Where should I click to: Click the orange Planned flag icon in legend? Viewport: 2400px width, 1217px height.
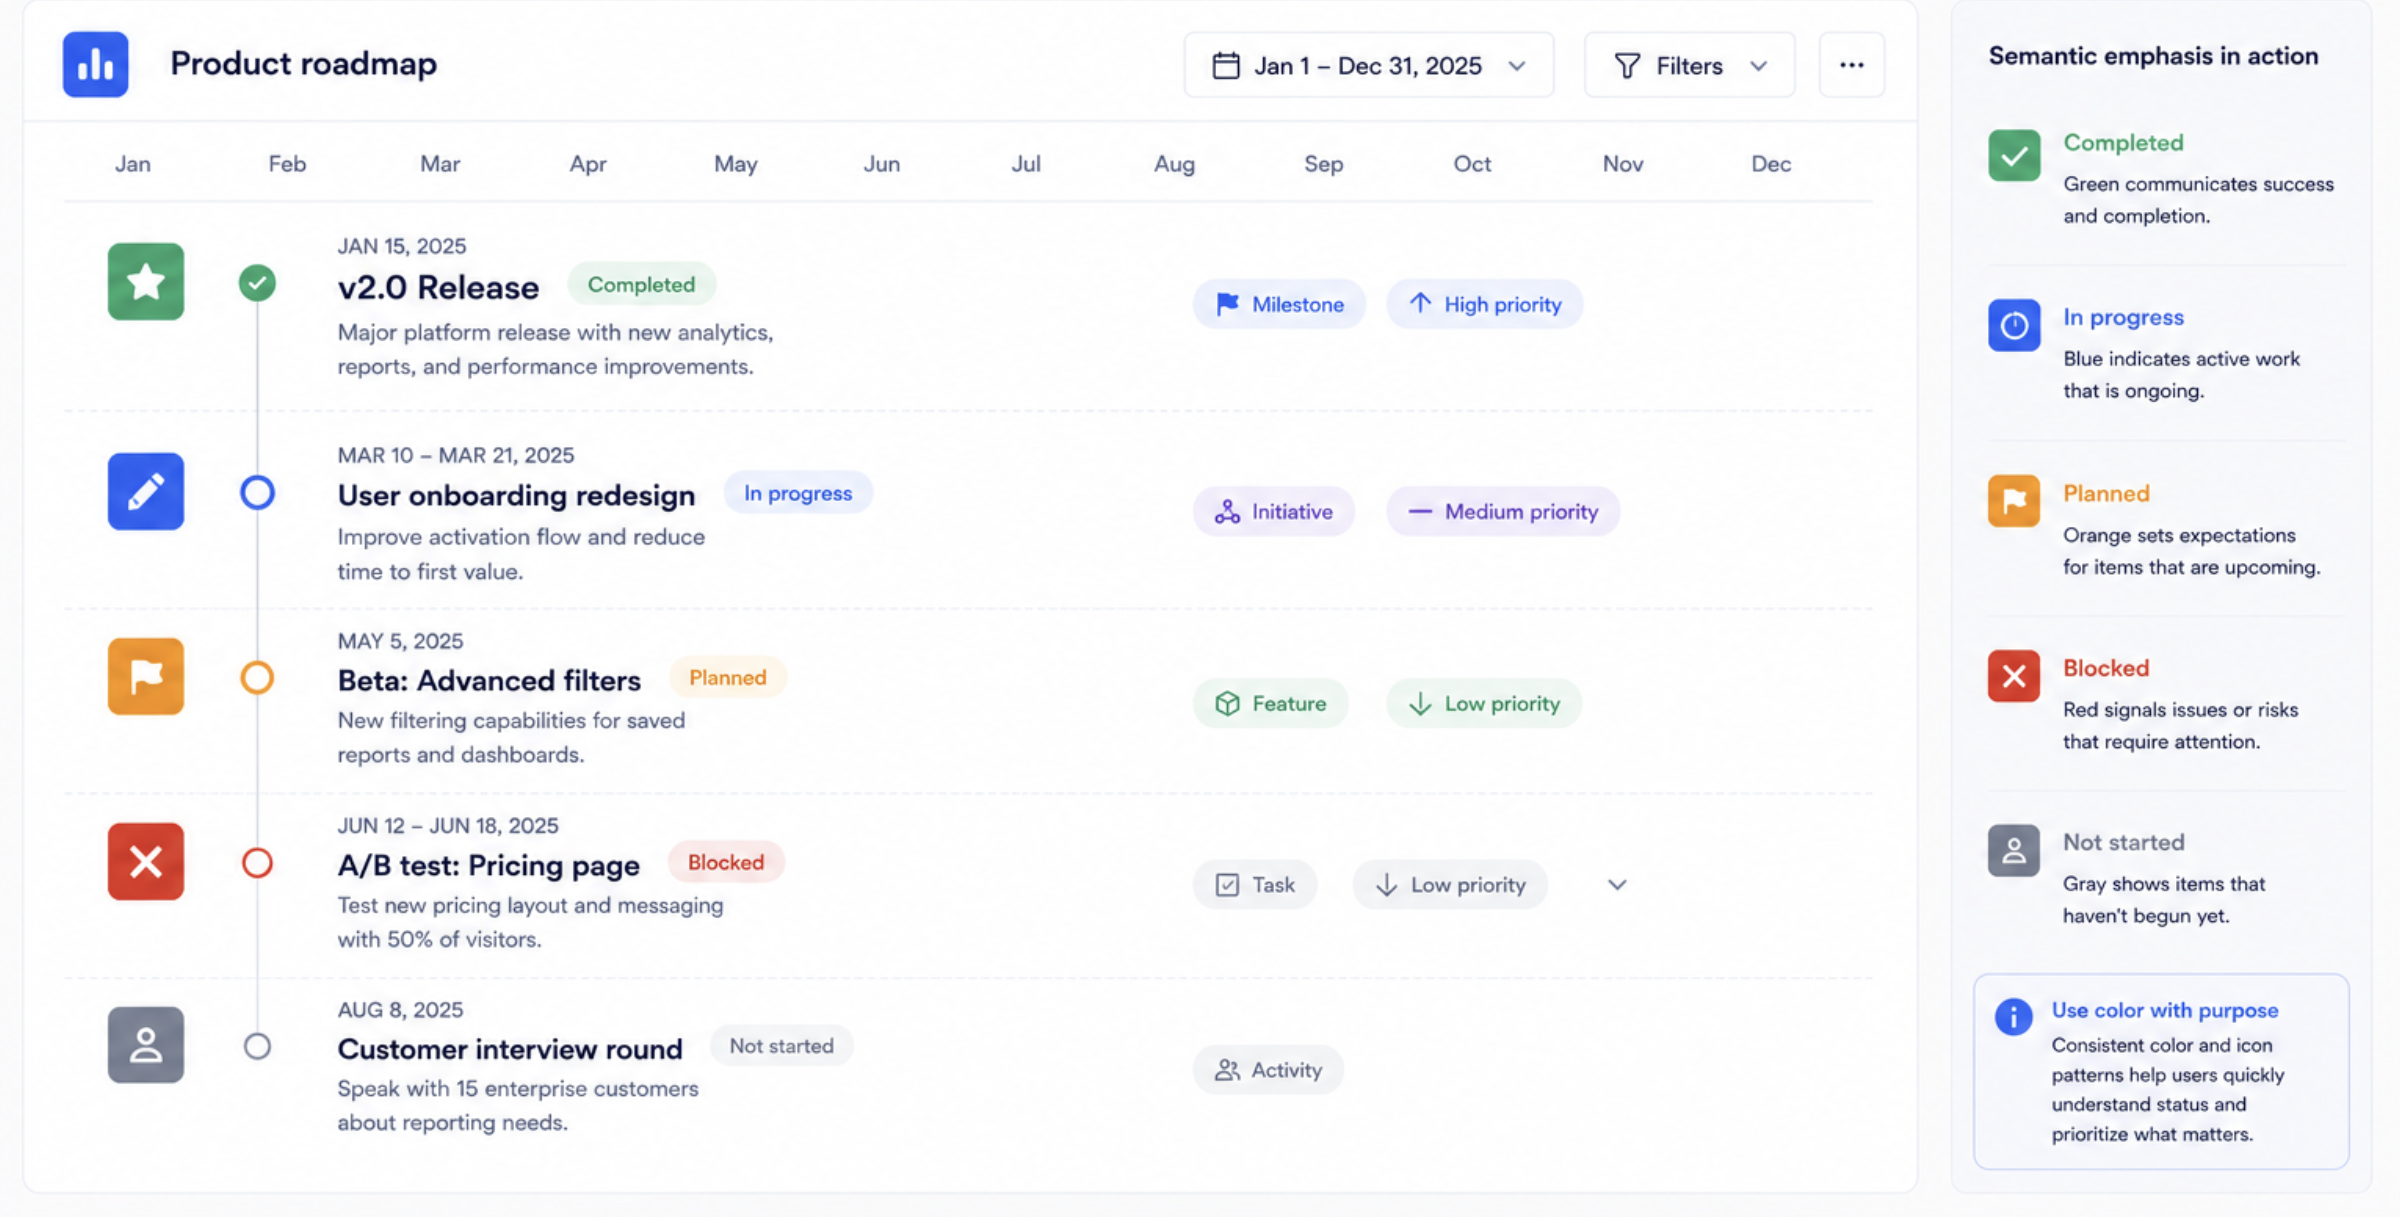click(2014, 500)
